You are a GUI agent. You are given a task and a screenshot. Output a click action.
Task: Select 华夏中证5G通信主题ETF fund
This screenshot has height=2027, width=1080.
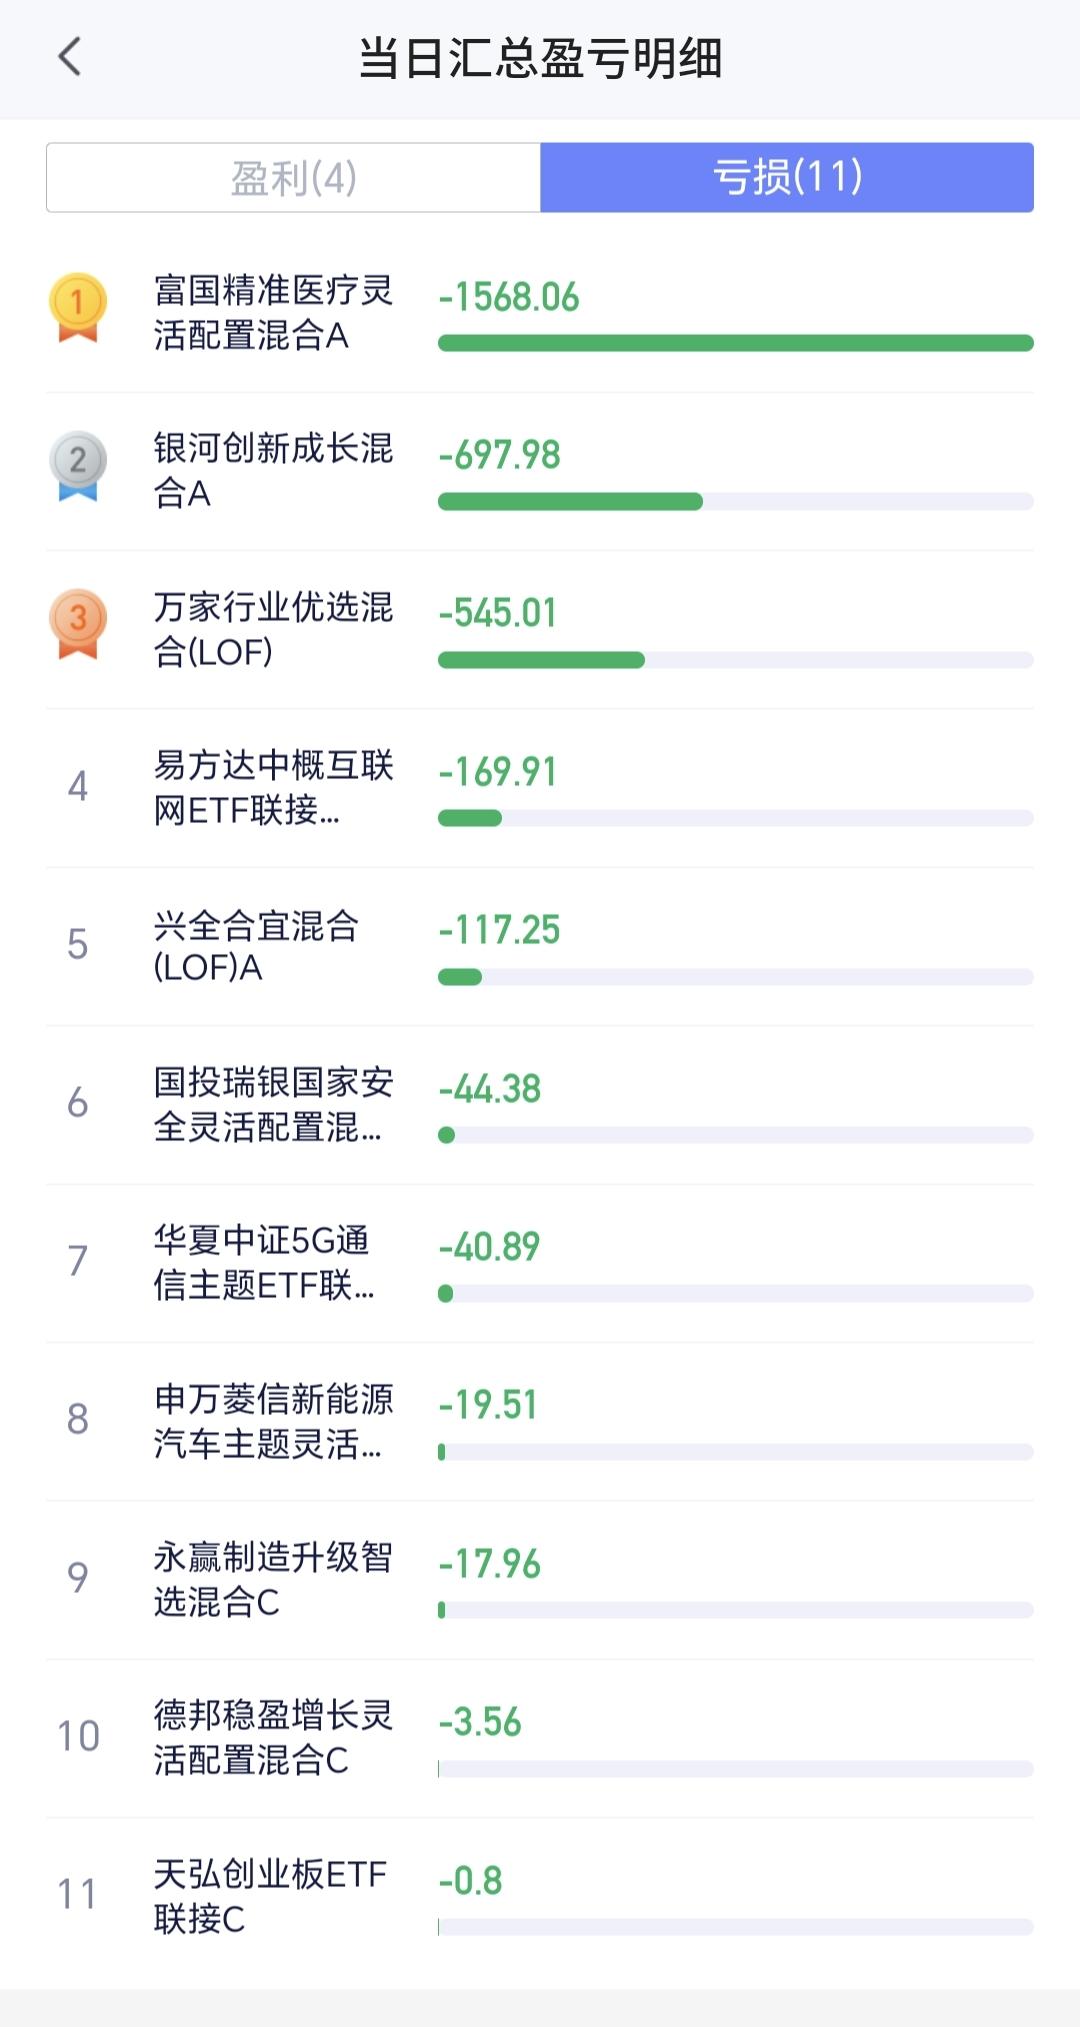tap(540, 1263)
